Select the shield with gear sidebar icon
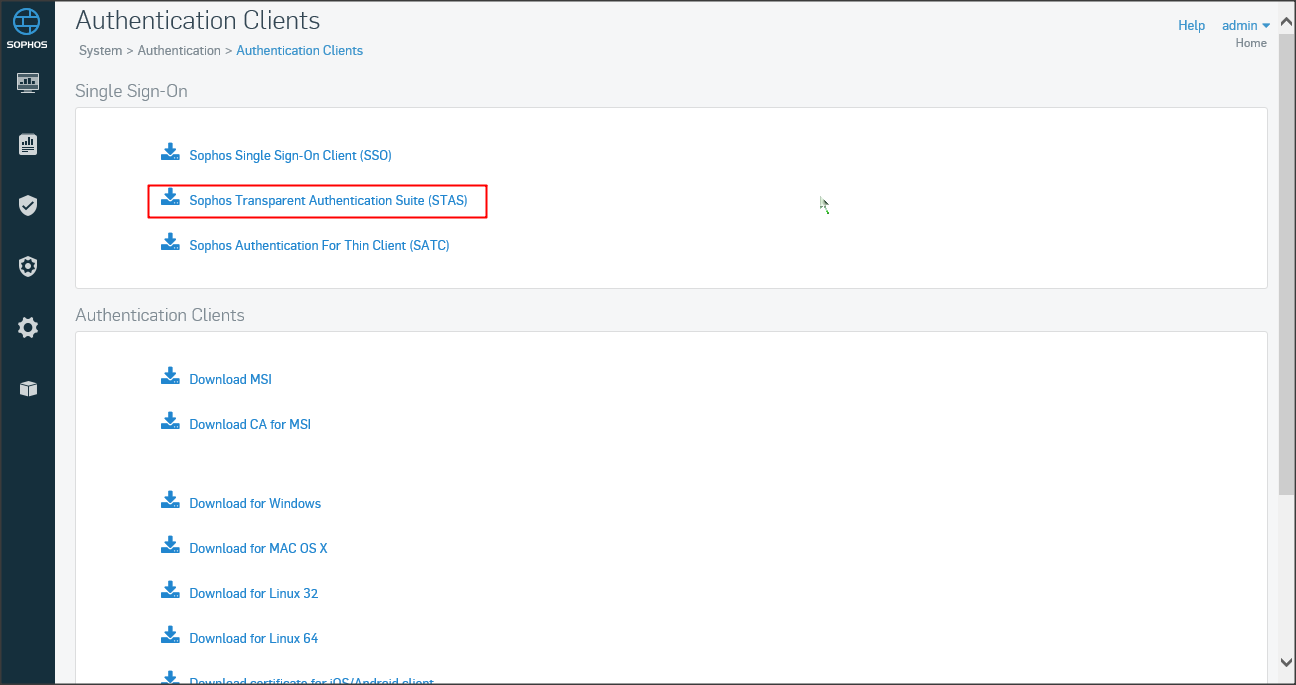Screen dimensions: 1296x685 pos(28,267)
